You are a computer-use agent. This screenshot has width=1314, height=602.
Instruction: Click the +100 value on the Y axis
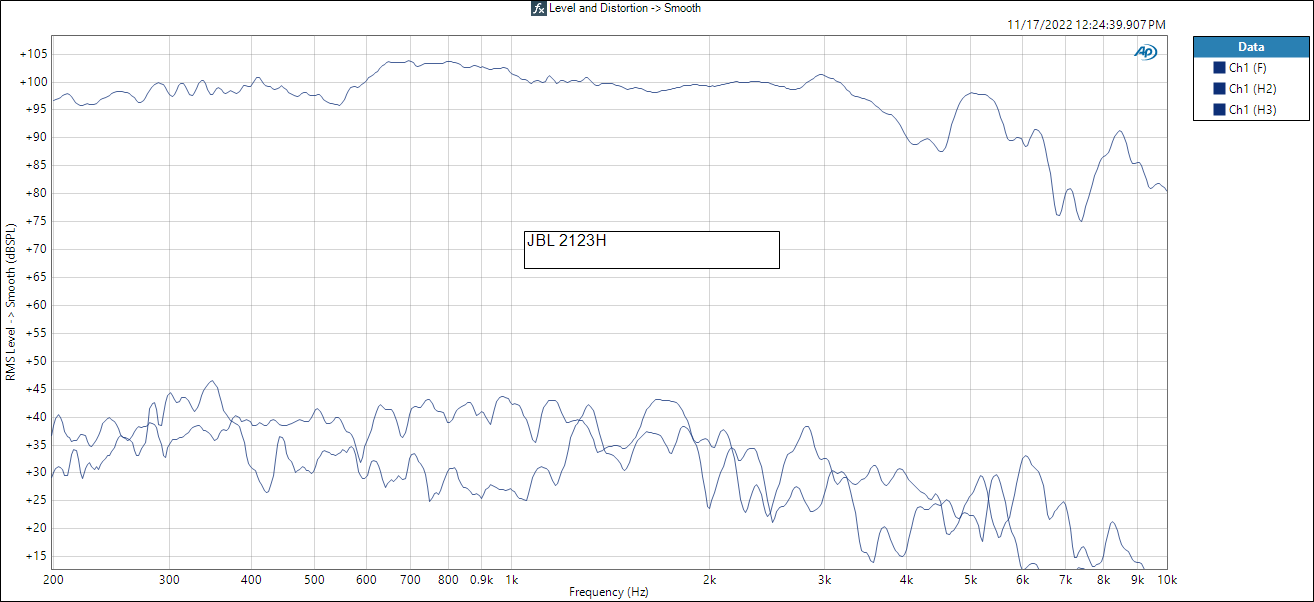click(33, 82)
